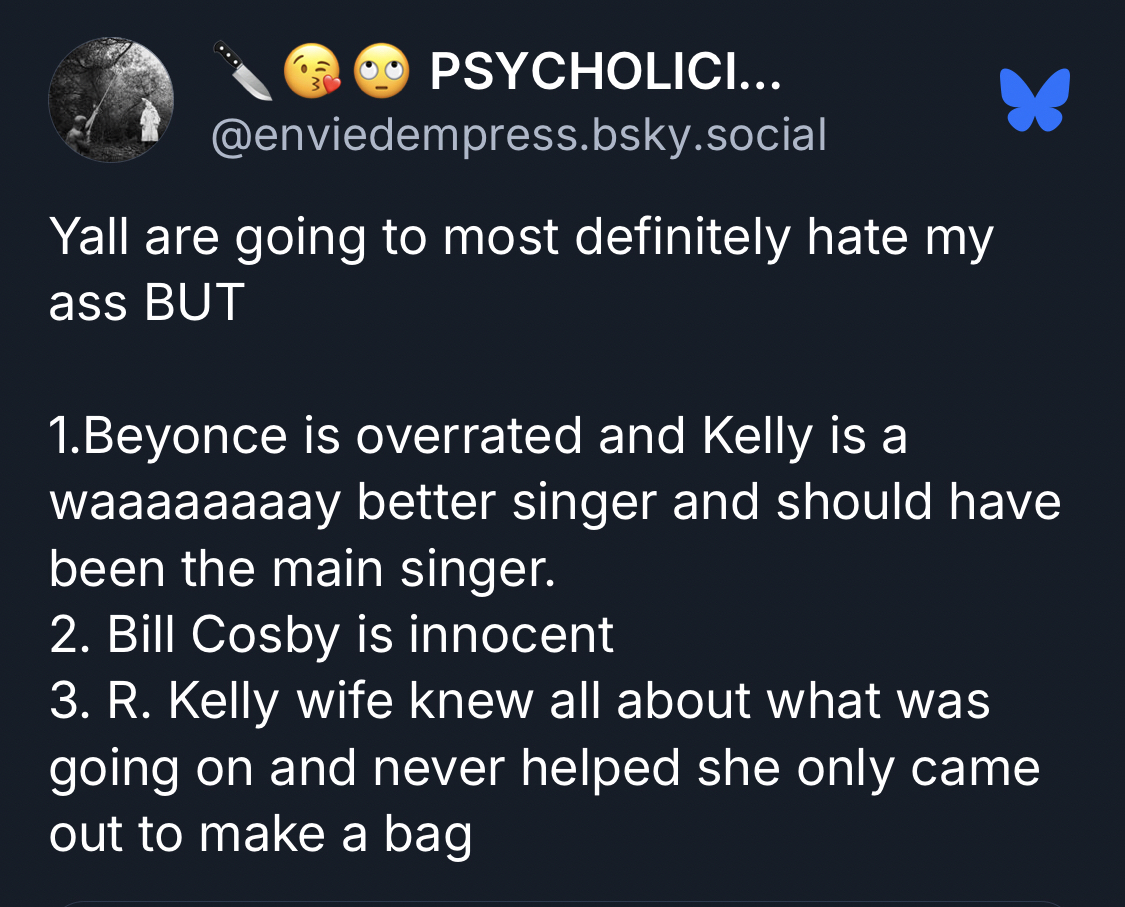Viewport: 1125px width, 907px height.
Task: Click the "Bill Cosby is innocent" line
Action: tap(360, 634)
